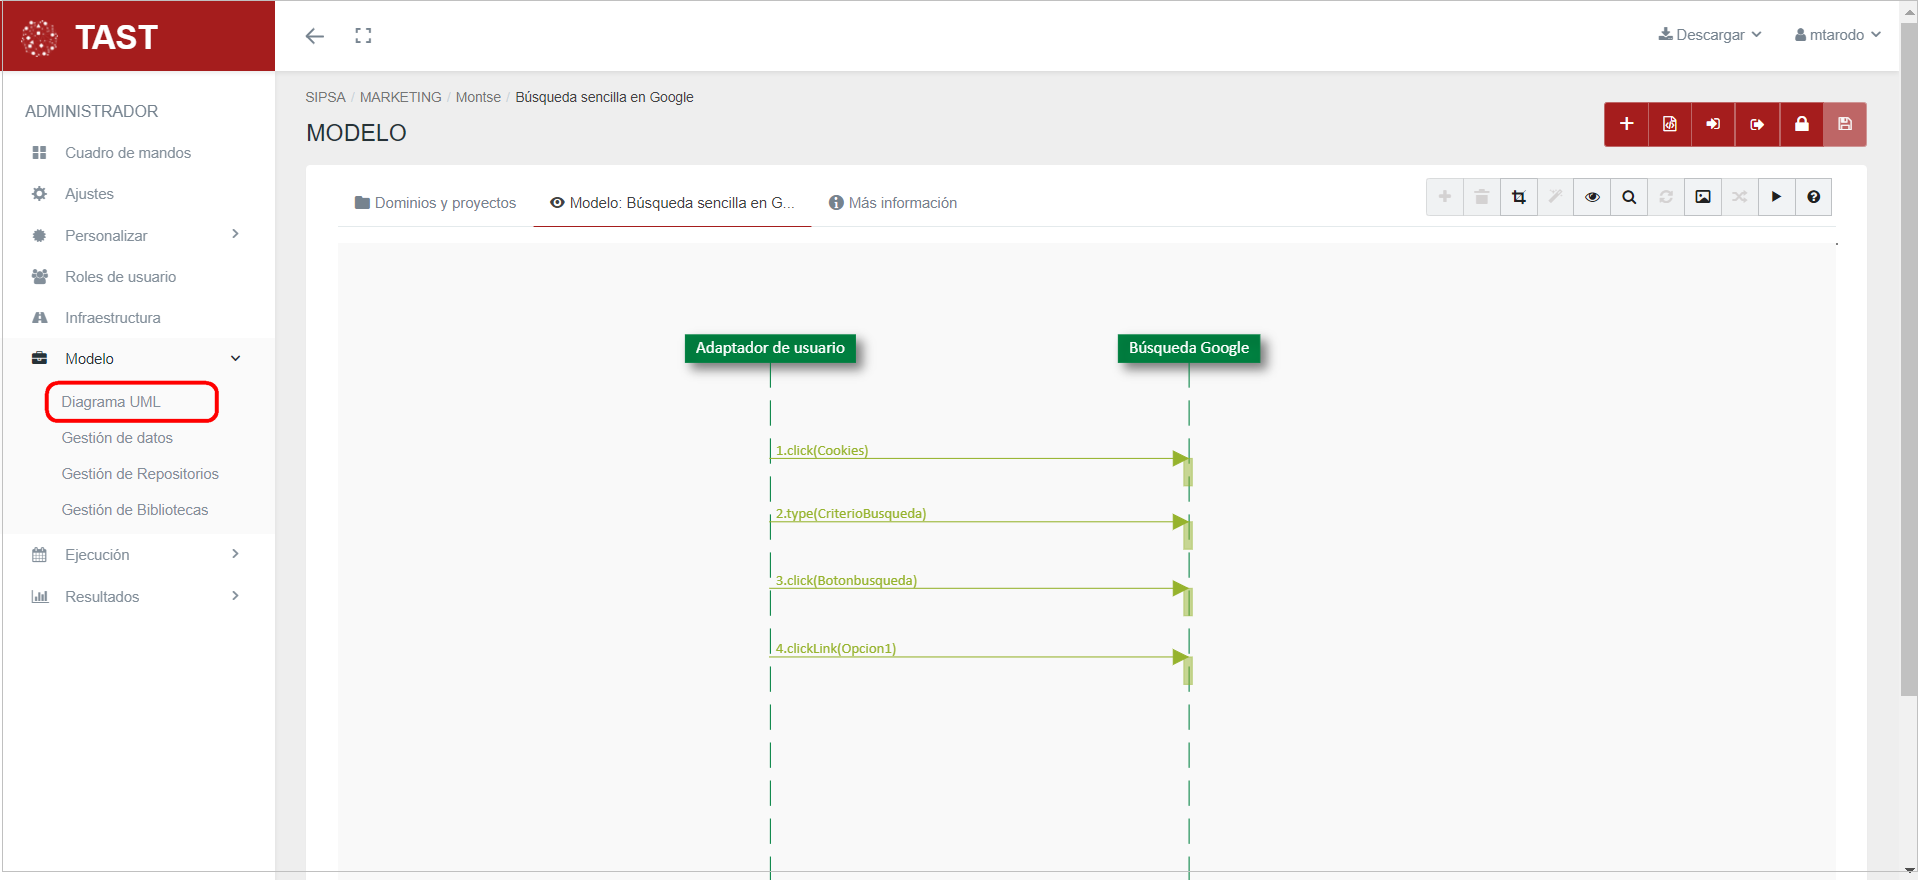
Task: Click the magnifier search icon in toolbar
Action: (1629, 197)
